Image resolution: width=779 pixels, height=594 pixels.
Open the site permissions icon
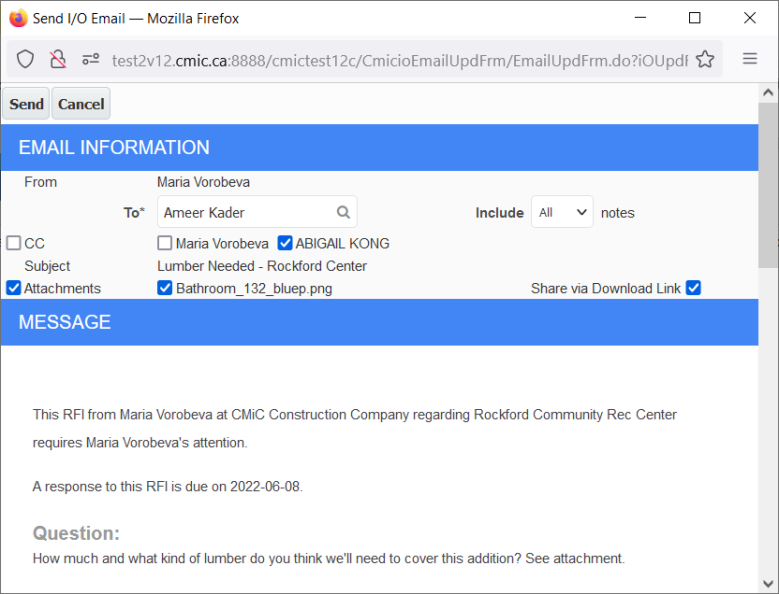point(90,59)
